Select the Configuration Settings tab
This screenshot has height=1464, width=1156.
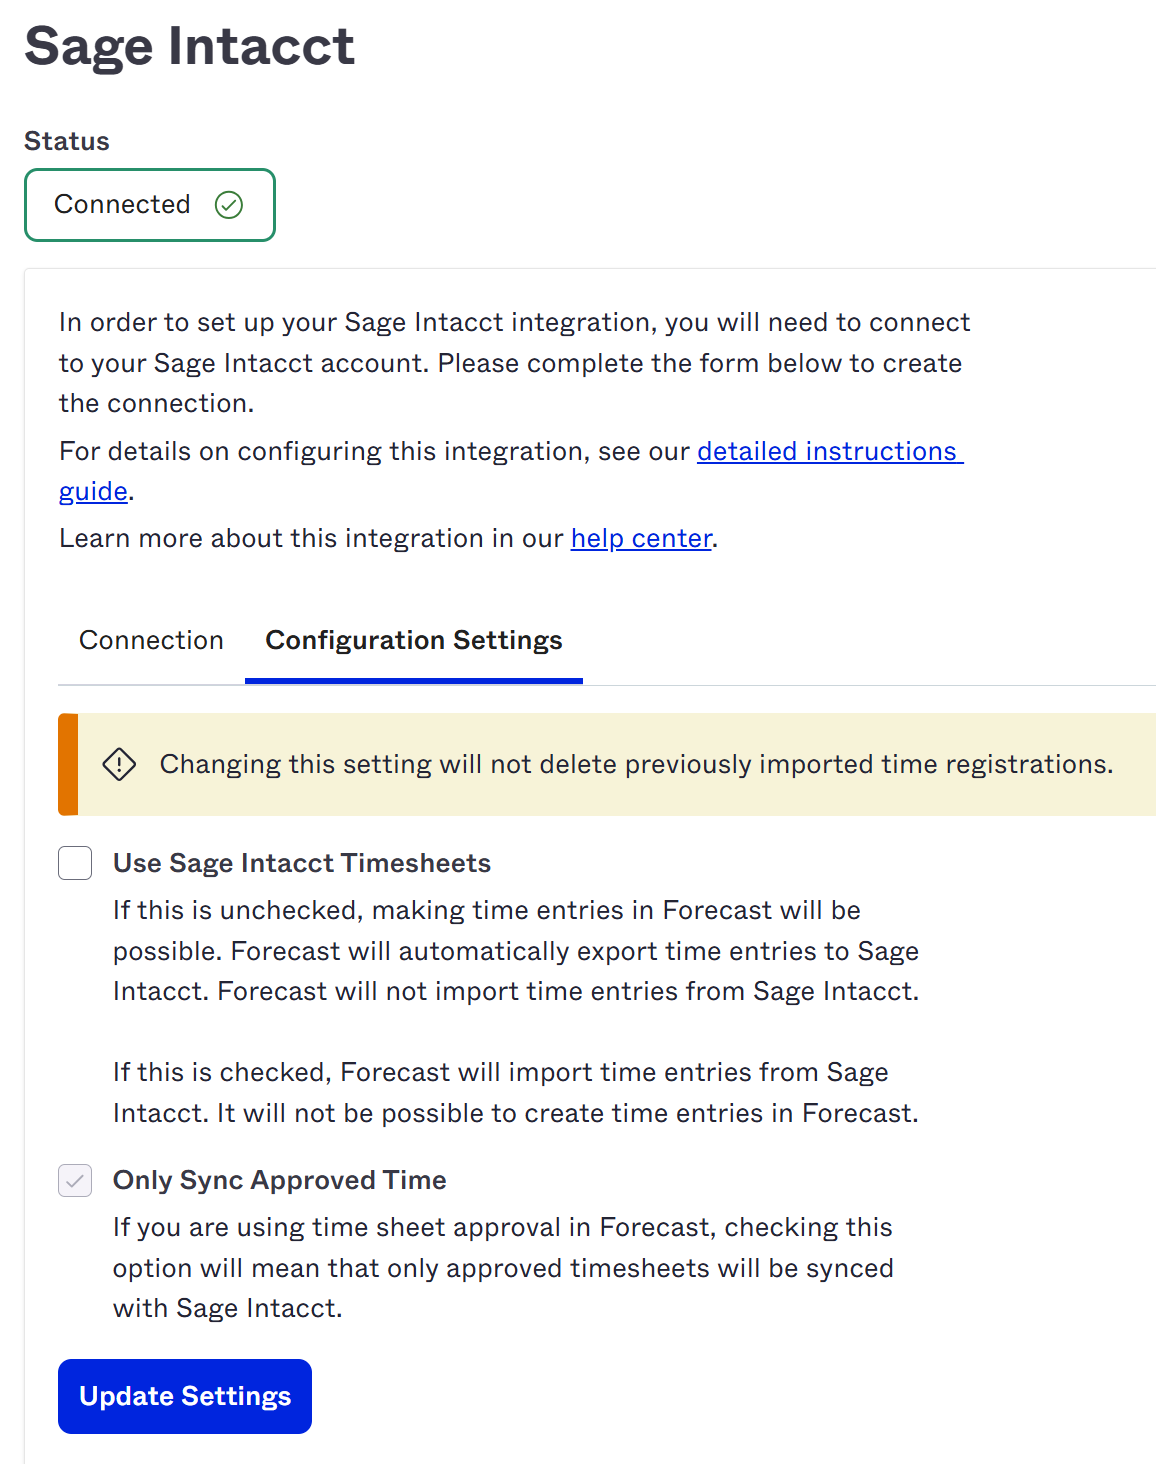414,640
